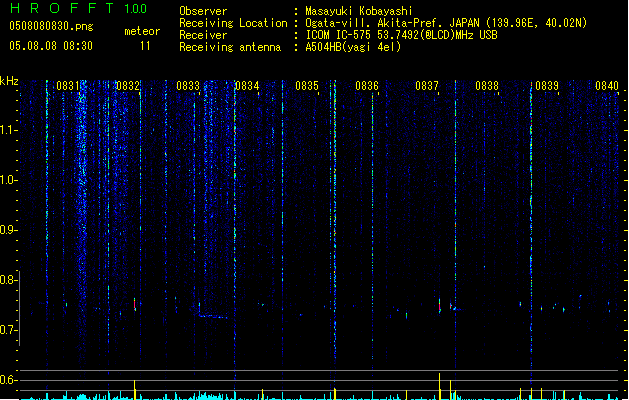629x400 pixels.
Task: Click the tallest yellow intensity spike at 0837
Action: pos(440,386)
